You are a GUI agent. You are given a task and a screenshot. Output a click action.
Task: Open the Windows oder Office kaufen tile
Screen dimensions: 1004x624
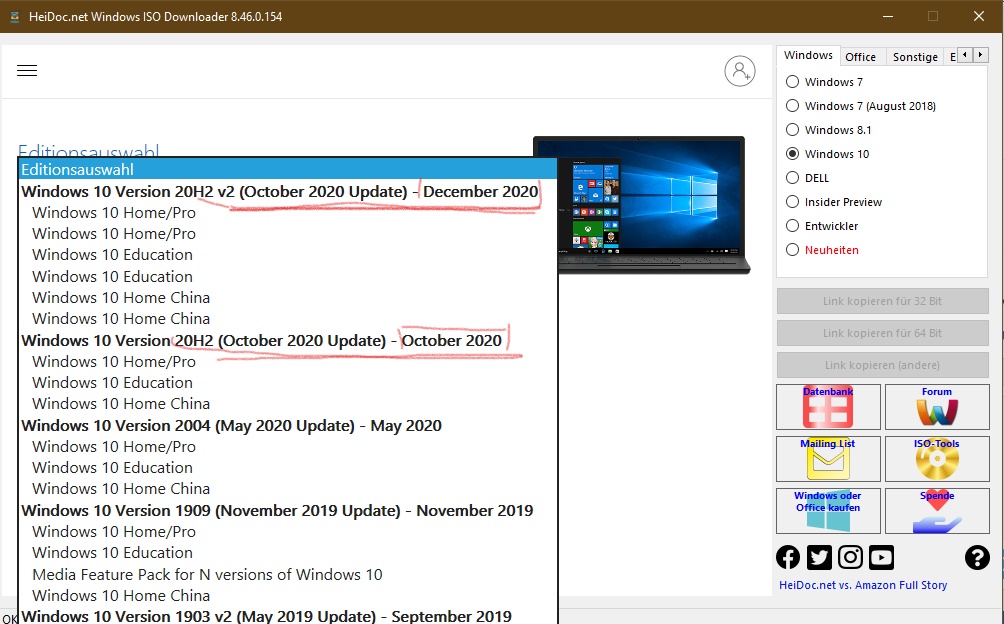click(828, 511)
